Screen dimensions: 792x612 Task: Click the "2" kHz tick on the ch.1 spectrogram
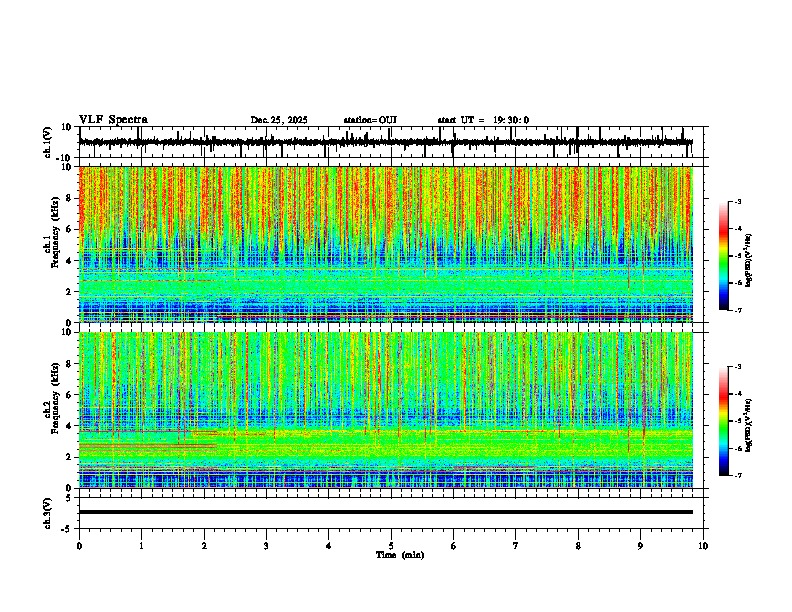point(69,291)
